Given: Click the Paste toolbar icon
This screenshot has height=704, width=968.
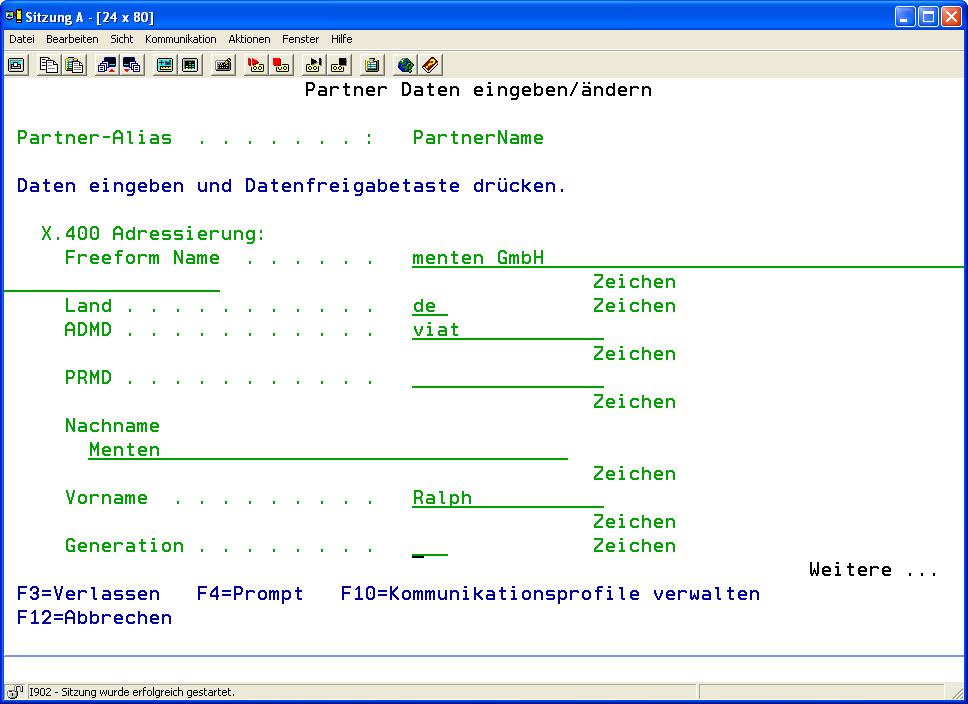Looking at the screenshot, I should tap(74, 65).
